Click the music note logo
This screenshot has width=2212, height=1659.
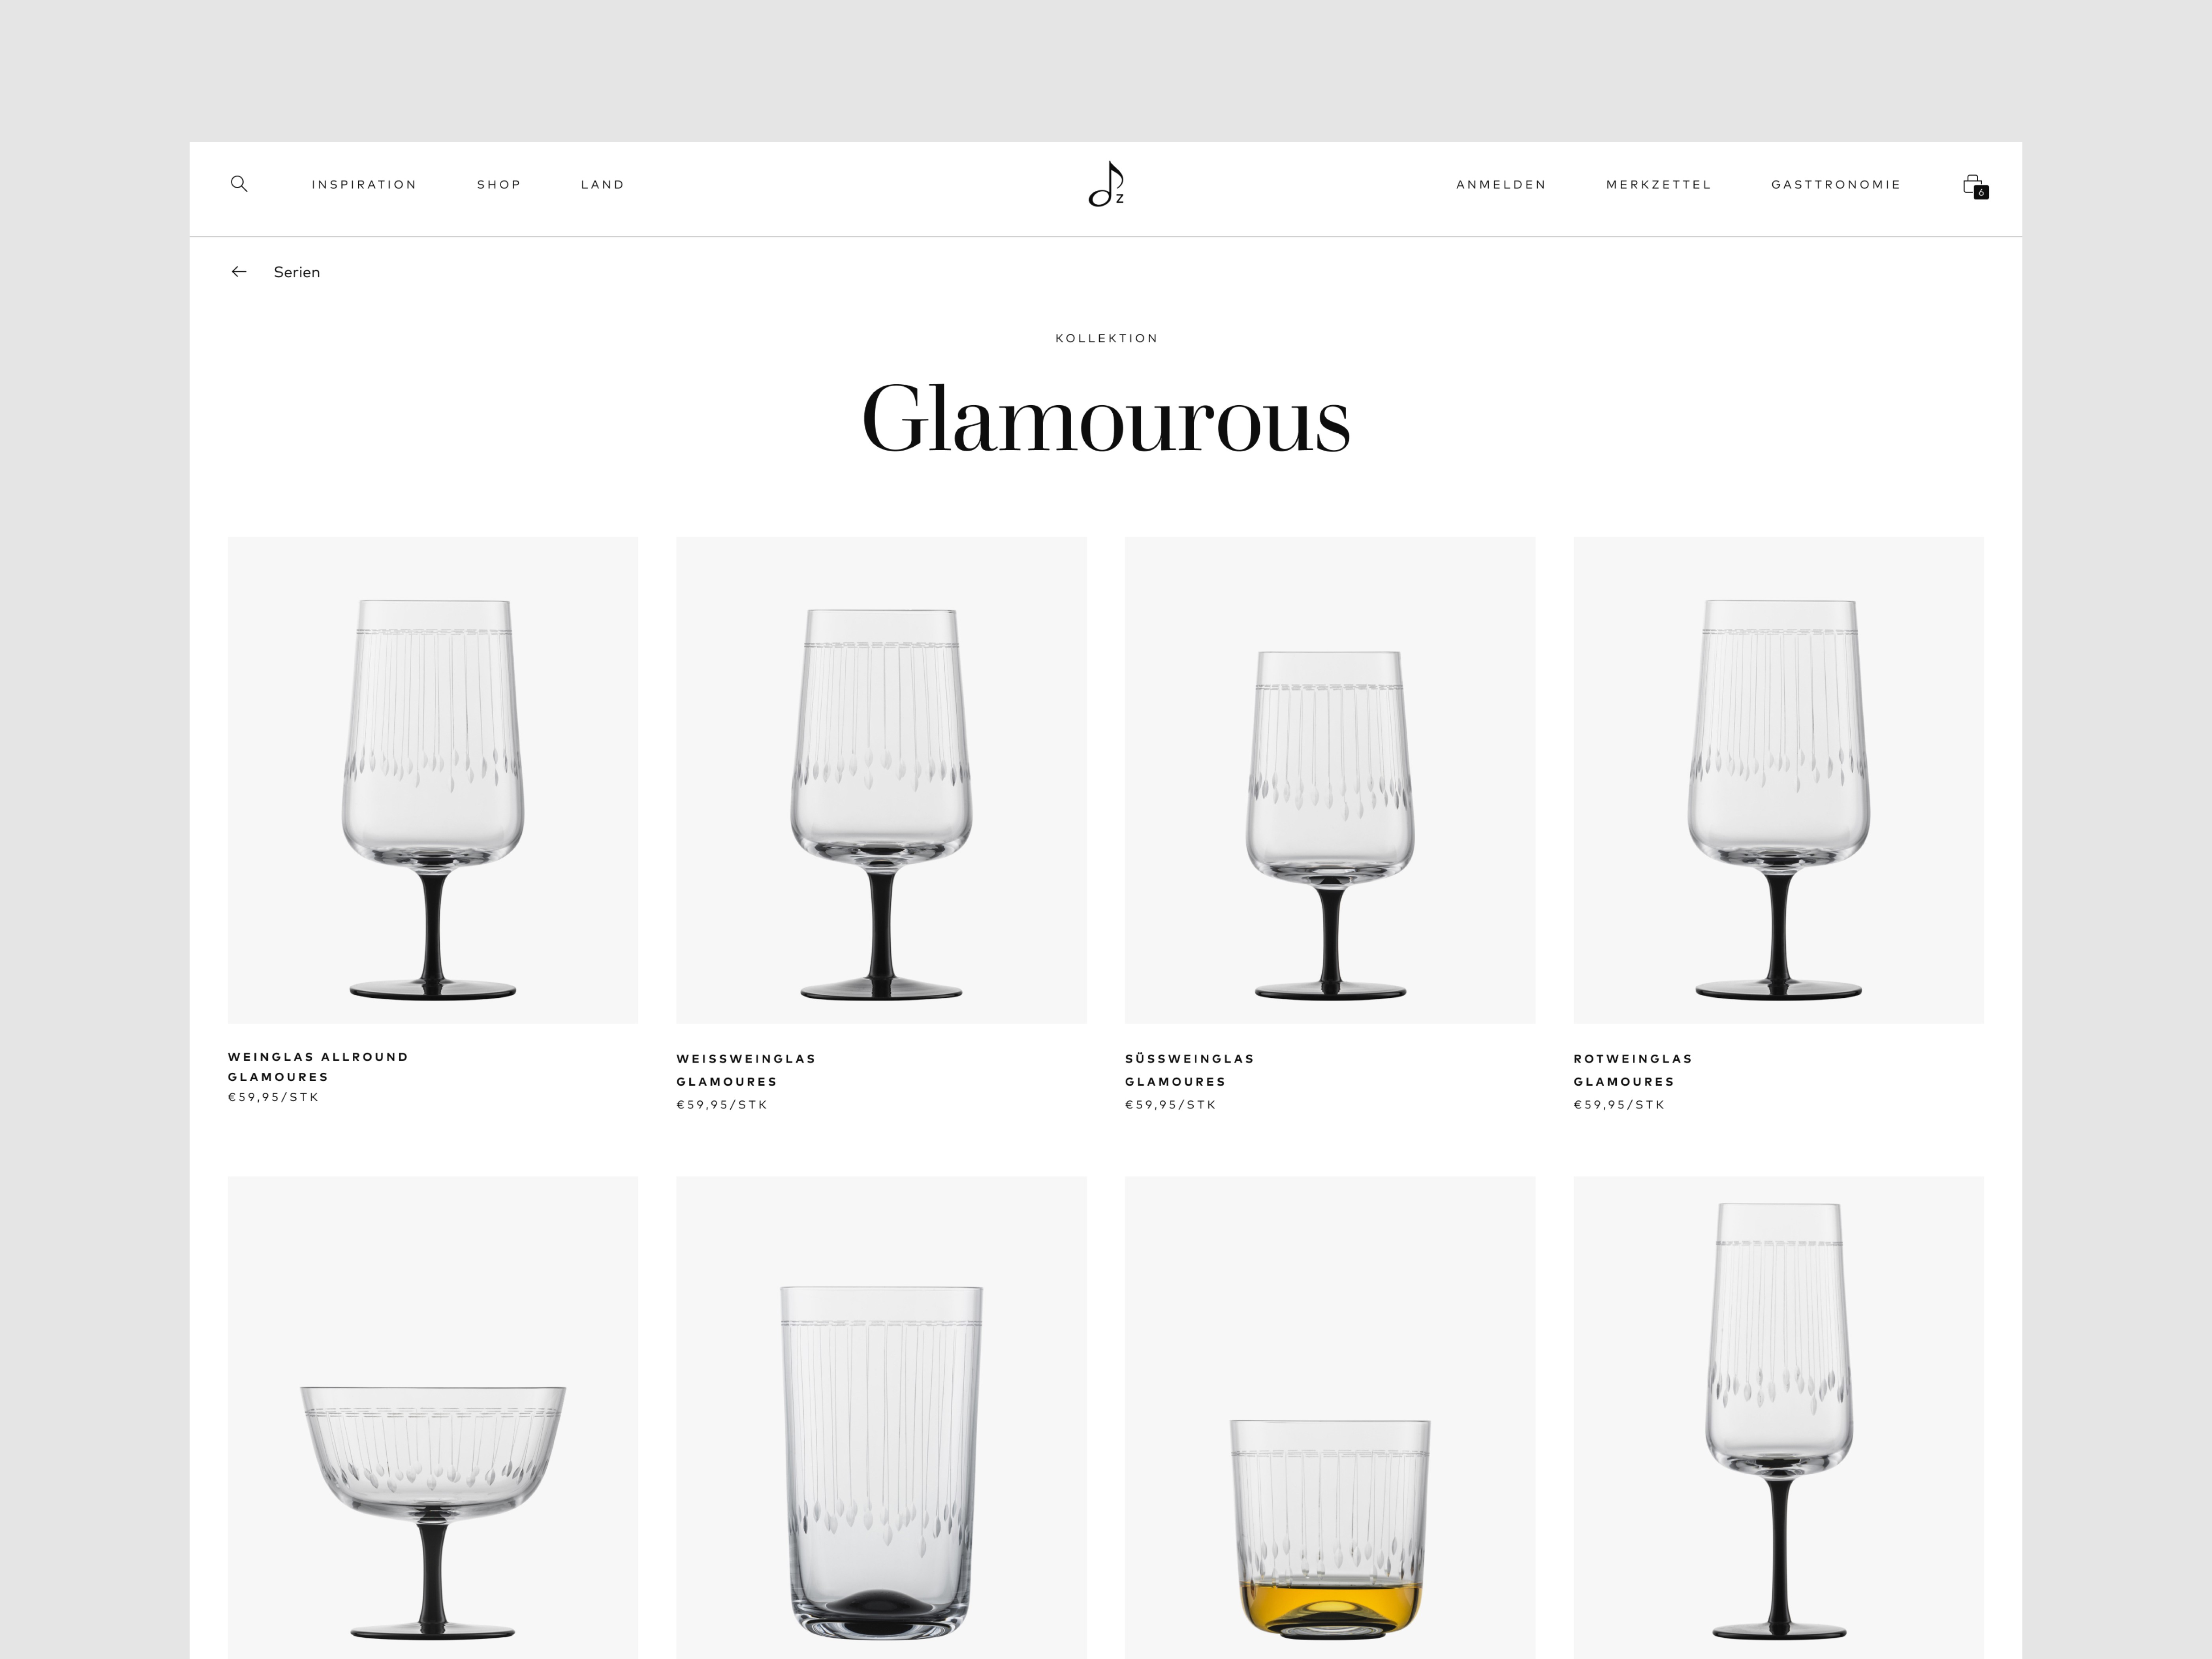[1106, 185]
